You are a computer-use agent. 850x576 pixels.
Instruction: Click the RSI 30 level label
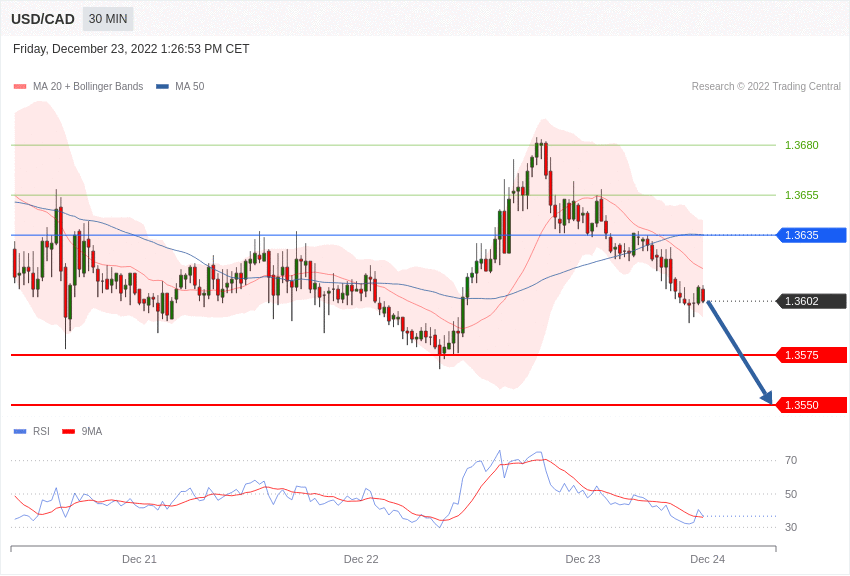pos(791,527)
